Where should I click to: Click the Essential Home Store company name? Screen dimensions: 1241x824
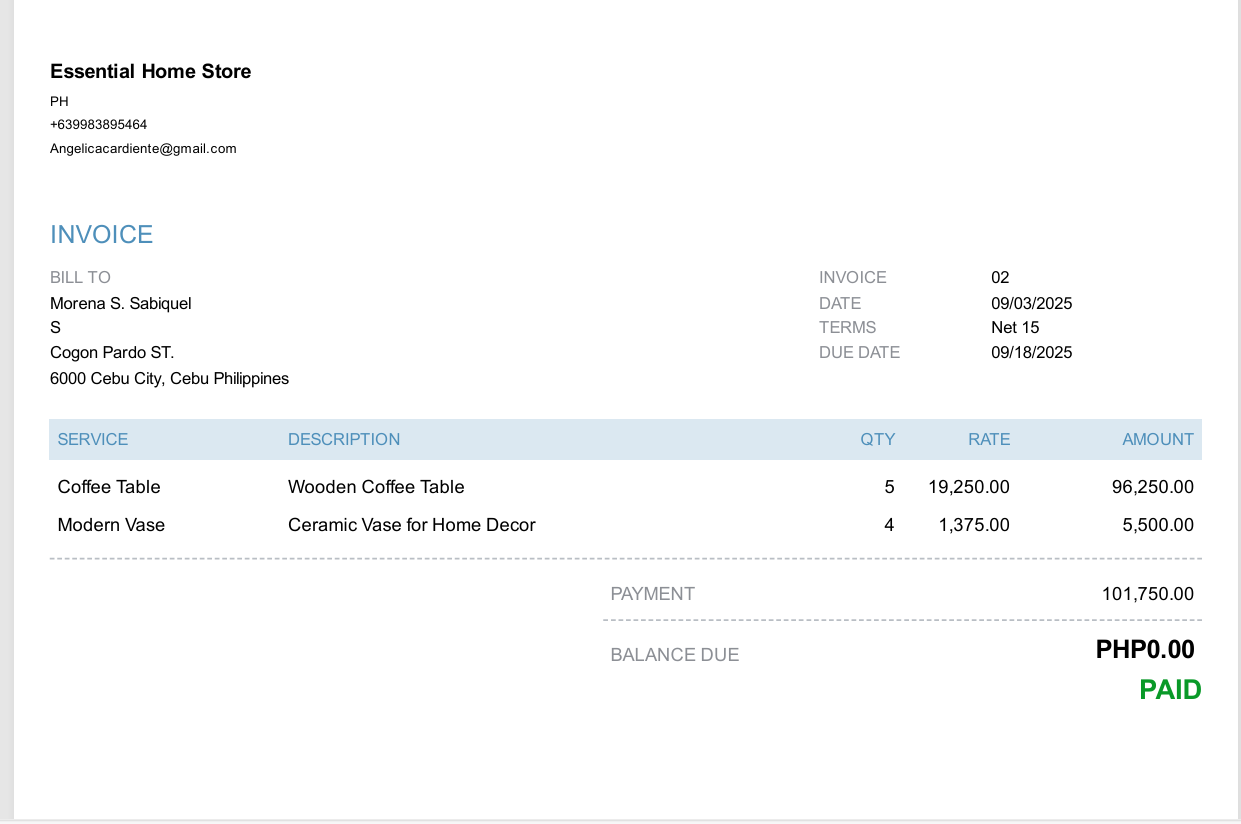[x=150, y=71]
